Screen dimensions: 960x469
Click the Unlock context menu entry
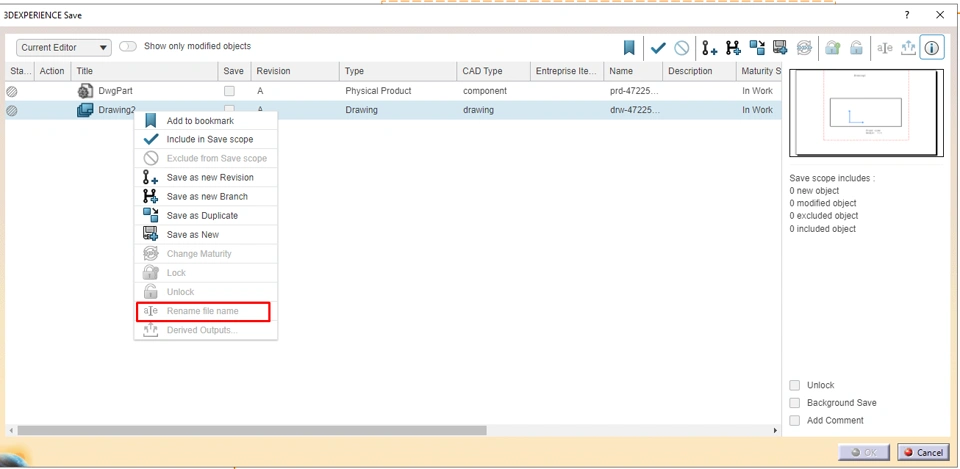[x=205, y=292]
